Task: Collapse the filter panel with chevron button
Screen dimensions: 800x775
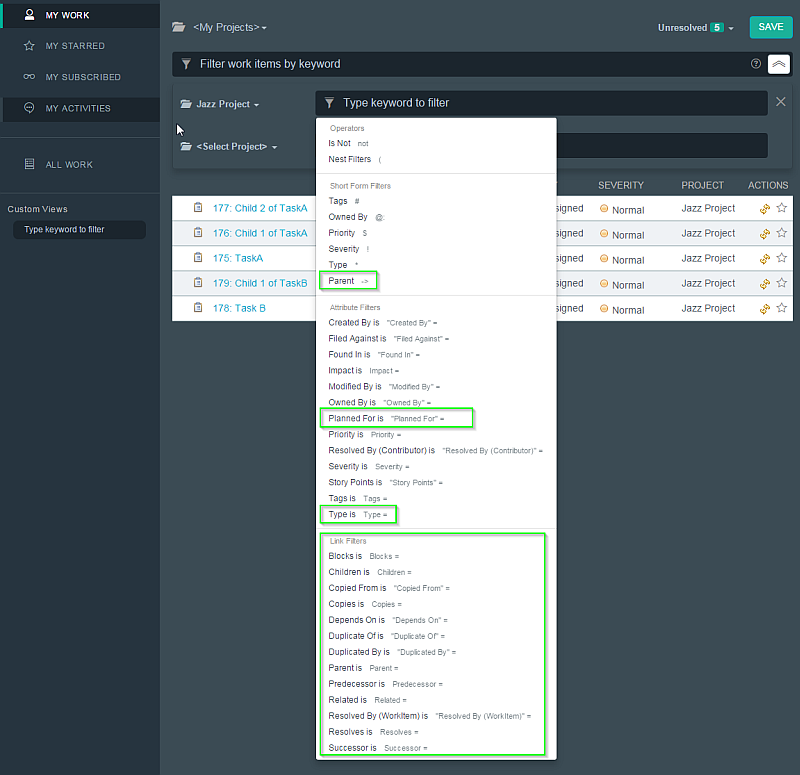Action: (x=779, y=64)
